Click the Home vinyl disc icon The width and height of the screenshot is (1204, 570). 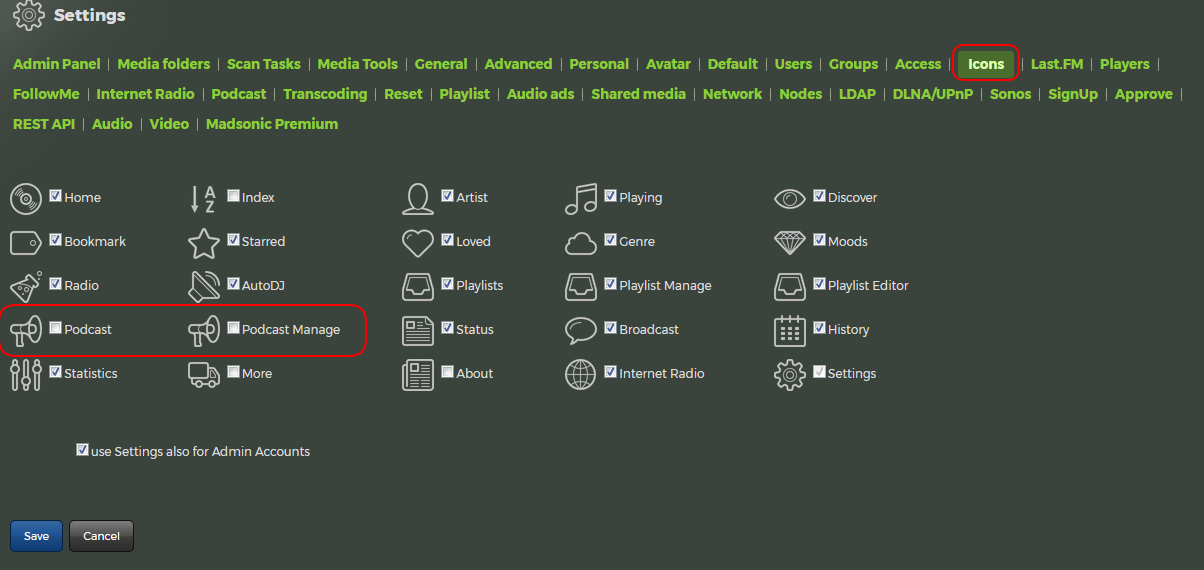(x=26, y=198)
